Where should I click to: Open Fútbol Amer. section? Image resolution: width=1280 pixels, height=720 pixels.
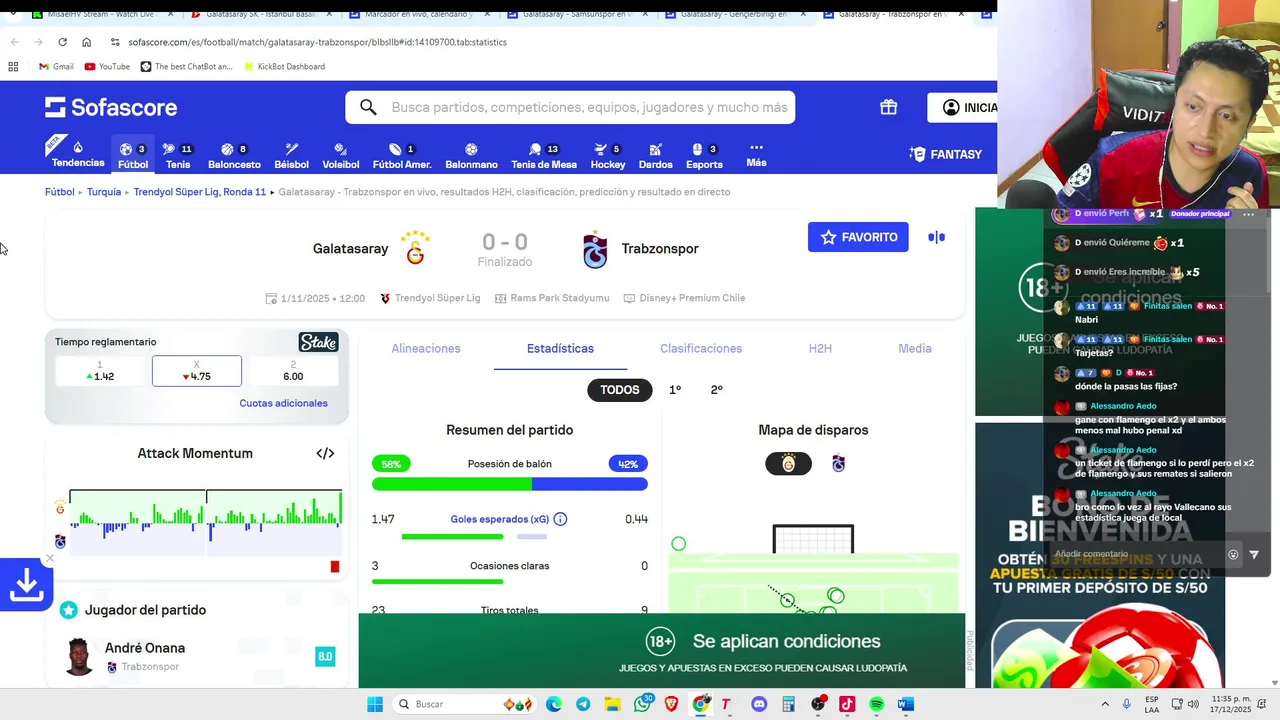click(402, 154)
